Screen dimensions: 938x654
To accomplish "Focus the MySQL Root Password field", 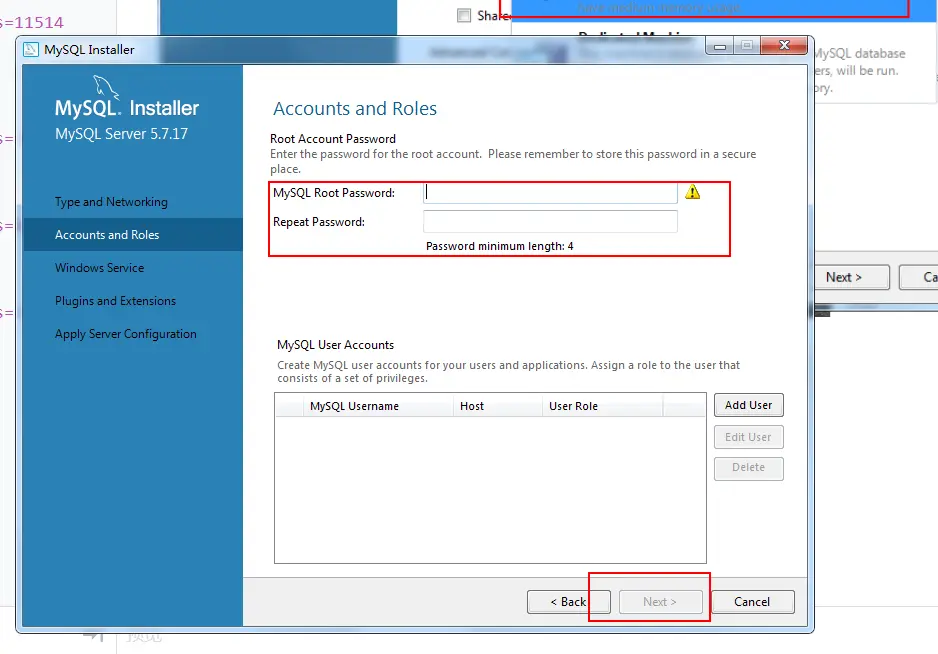I will click(550, 193).
